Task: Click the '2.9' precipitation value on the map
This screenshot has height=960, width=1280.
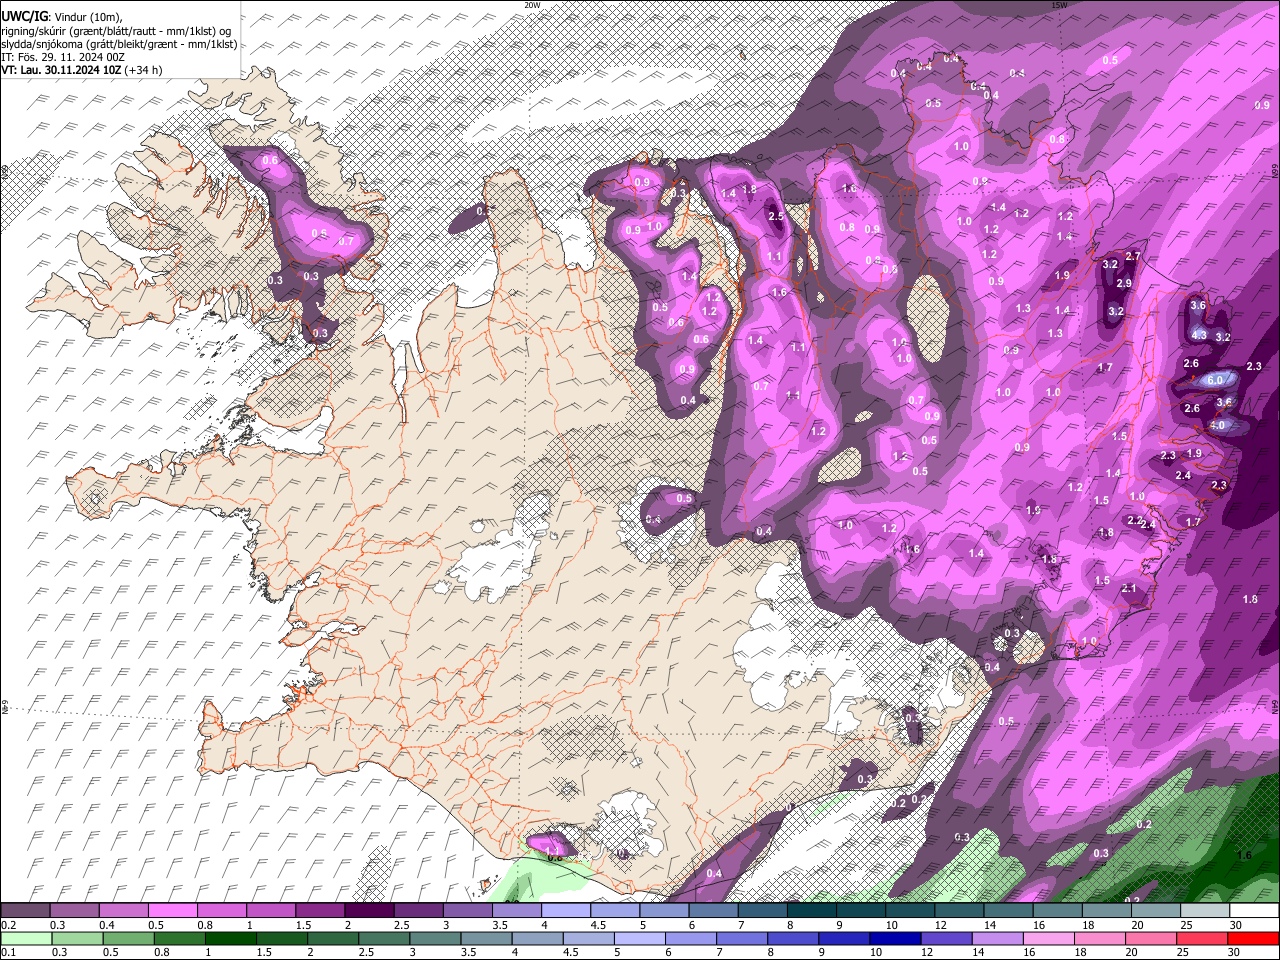Action: [1124, 284]
